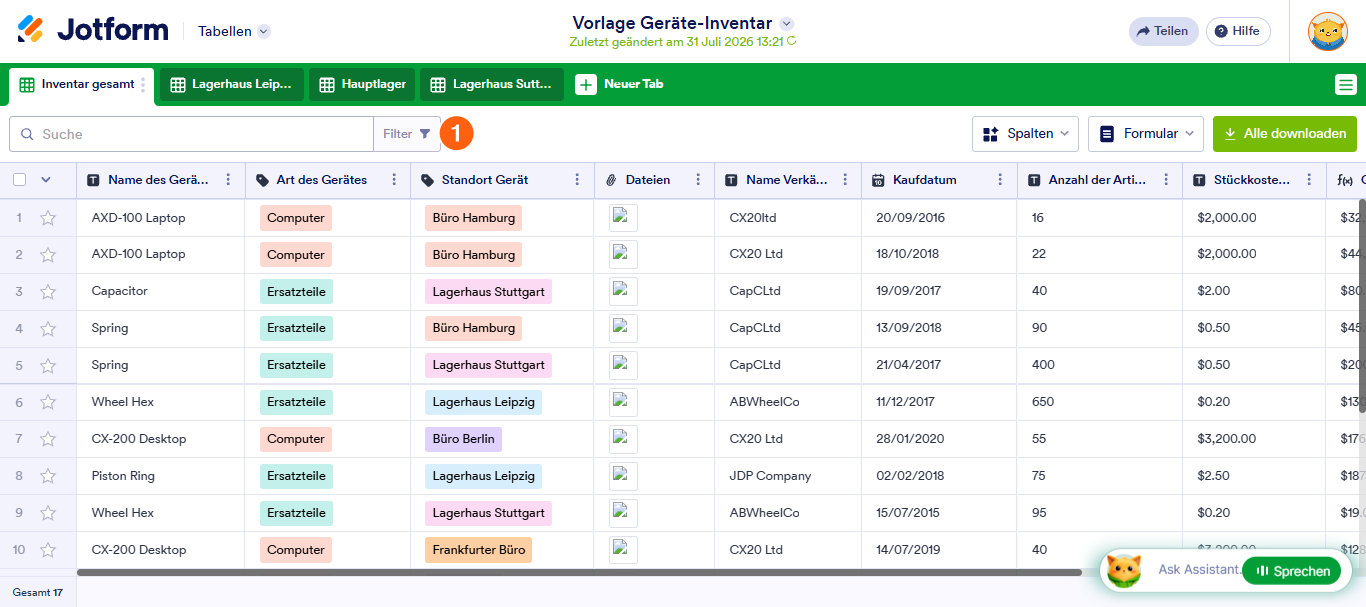Click the Alle downloaden button

coord(1285,134)
